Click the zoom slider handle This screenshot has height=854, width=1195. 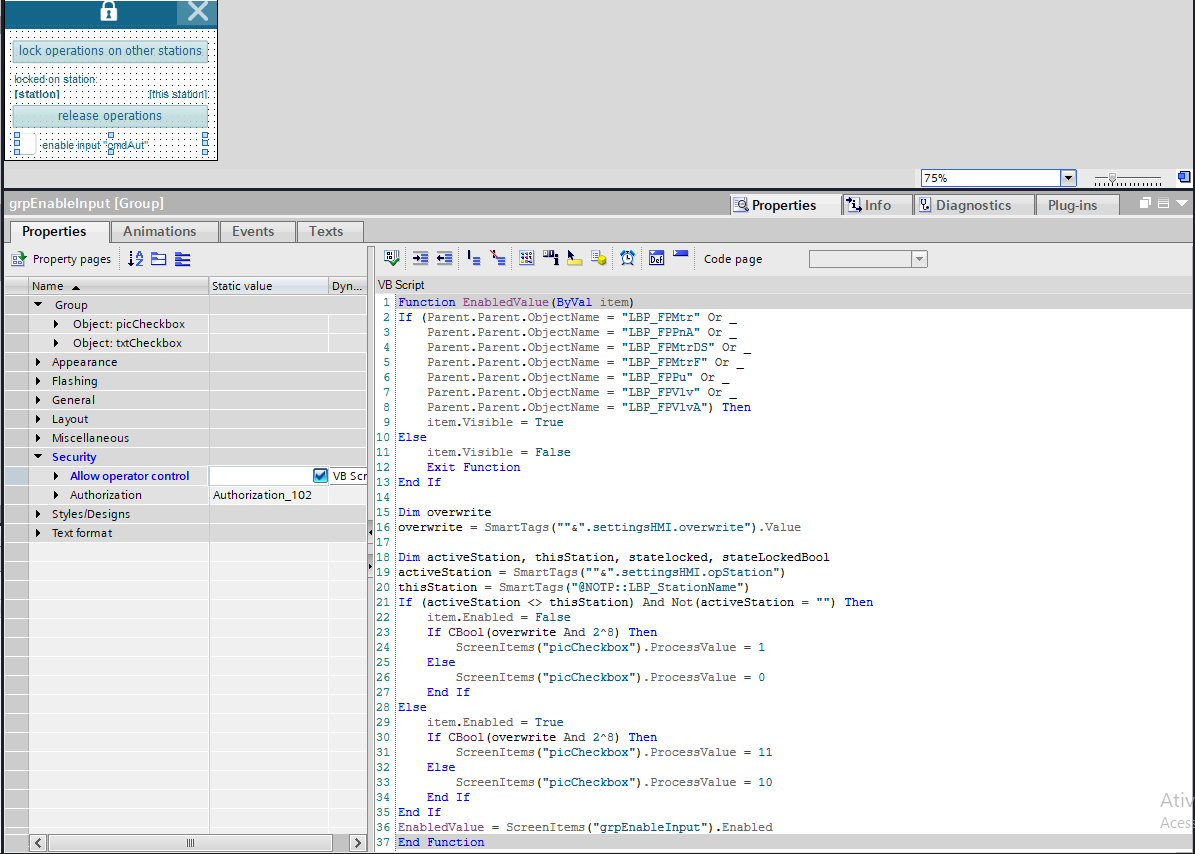[1112, 178]
